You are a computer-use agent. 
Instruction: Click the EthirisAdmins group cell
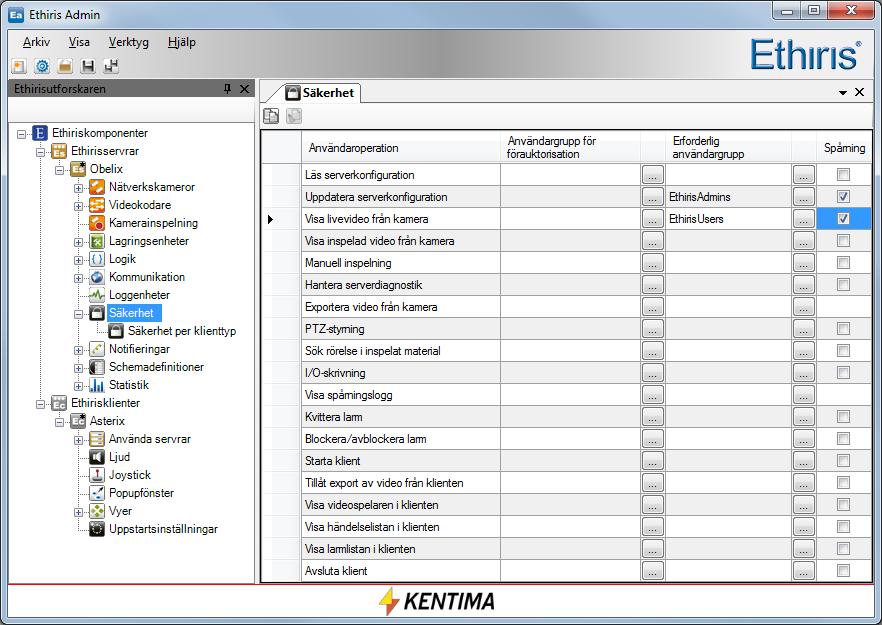click(728, 197)
